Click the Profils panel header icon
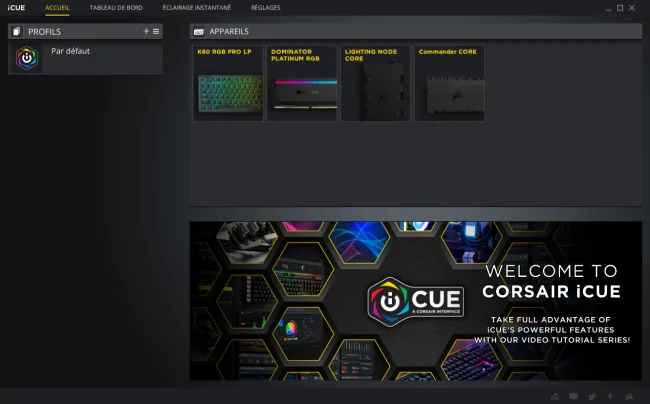650x404 pixels. [16, 31]
